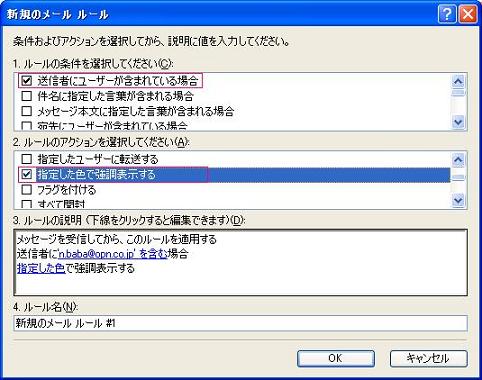Click the キャンセル button
The image size is (482, 380).
point(428,358)
